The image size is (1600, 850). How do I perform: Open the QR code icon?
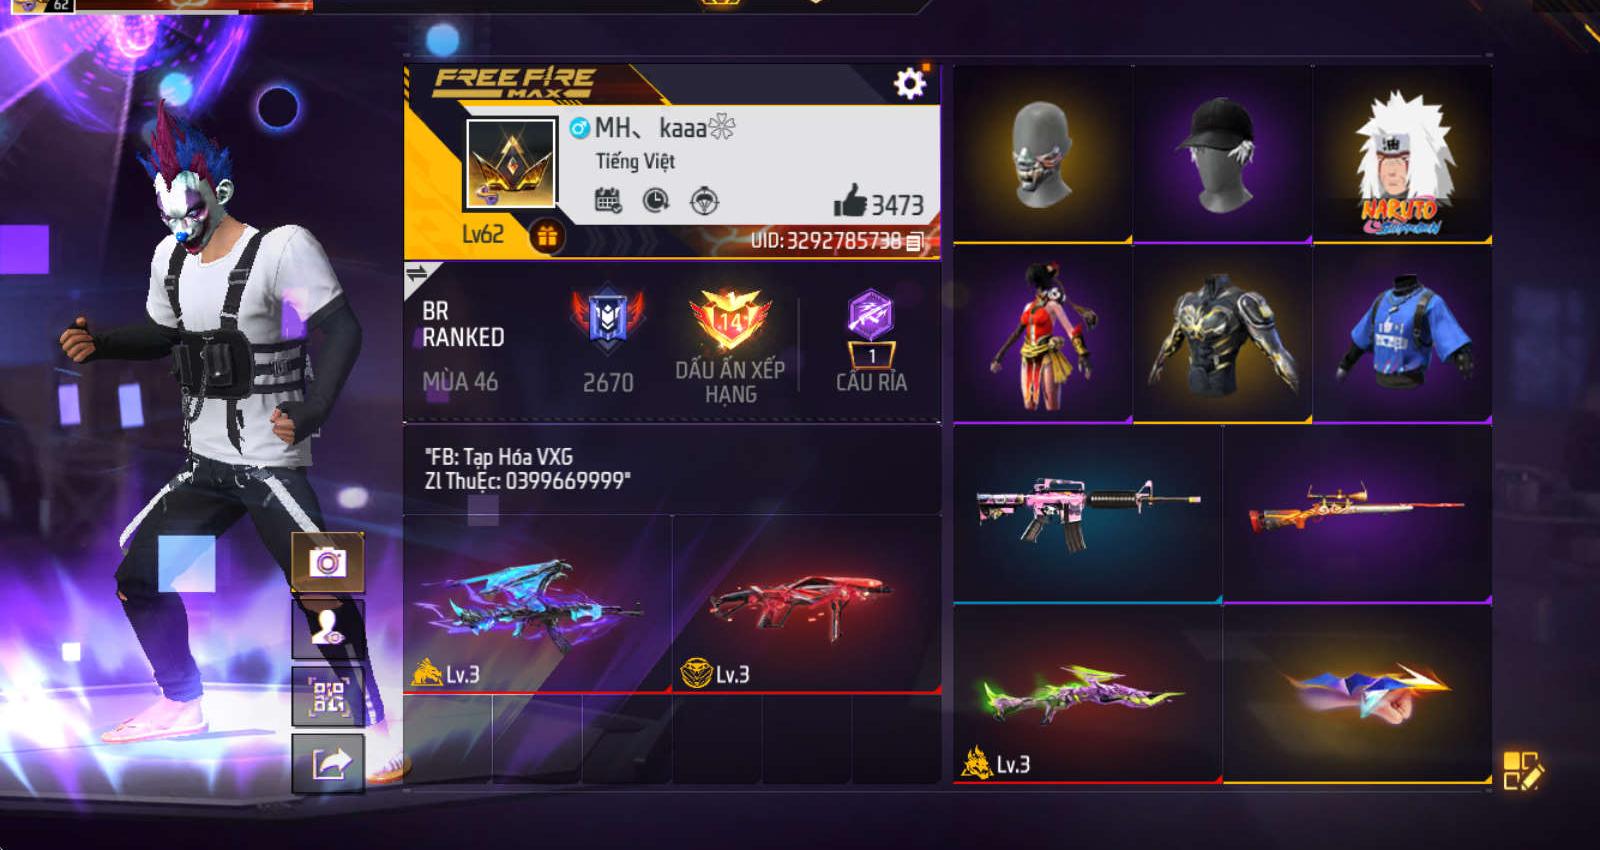click(x=328, y=696)
